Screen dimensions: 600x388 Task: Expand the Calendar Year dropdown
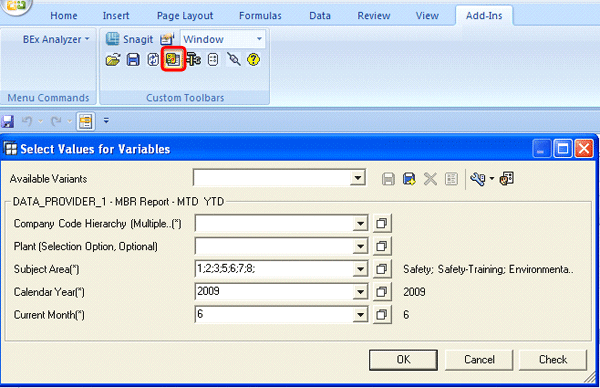pos(360,292)
